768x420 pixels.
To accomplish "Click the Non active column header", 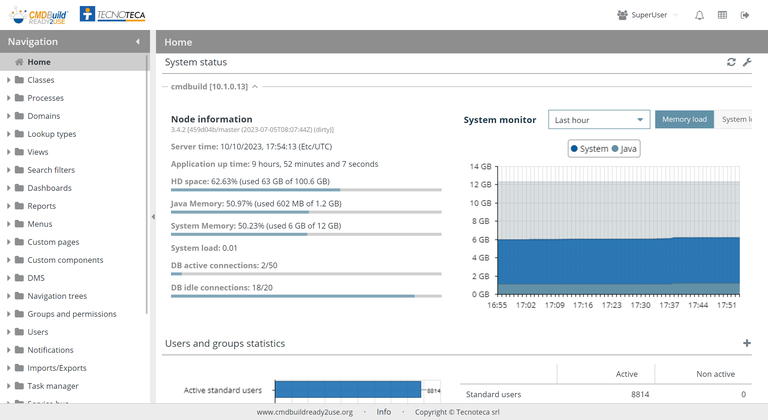I will click(716, 374).
